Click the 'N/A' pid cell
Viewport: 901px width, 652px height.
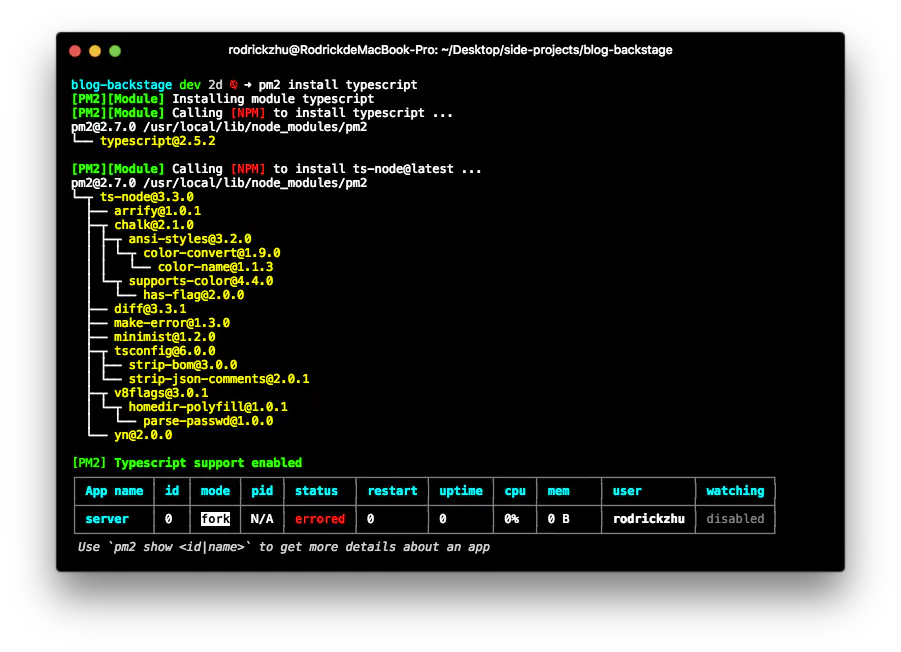click(262, 519)
